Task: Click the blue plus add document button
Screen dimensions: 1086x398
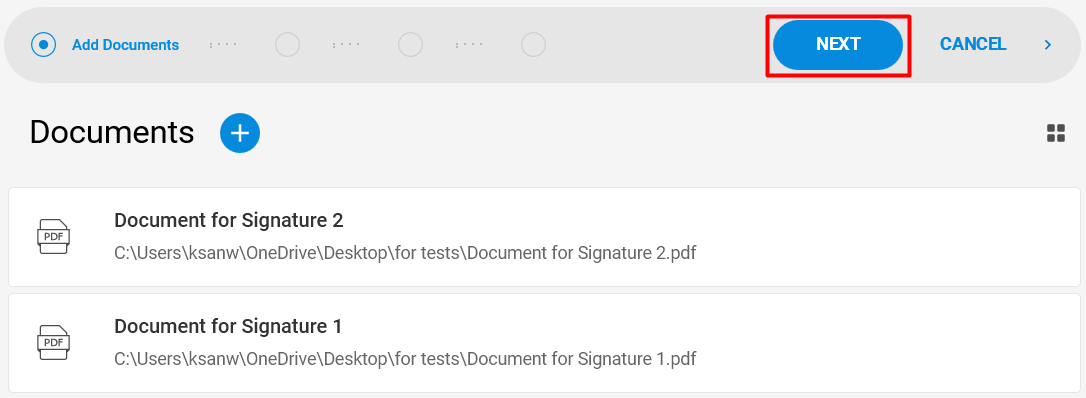Action: 240,133
